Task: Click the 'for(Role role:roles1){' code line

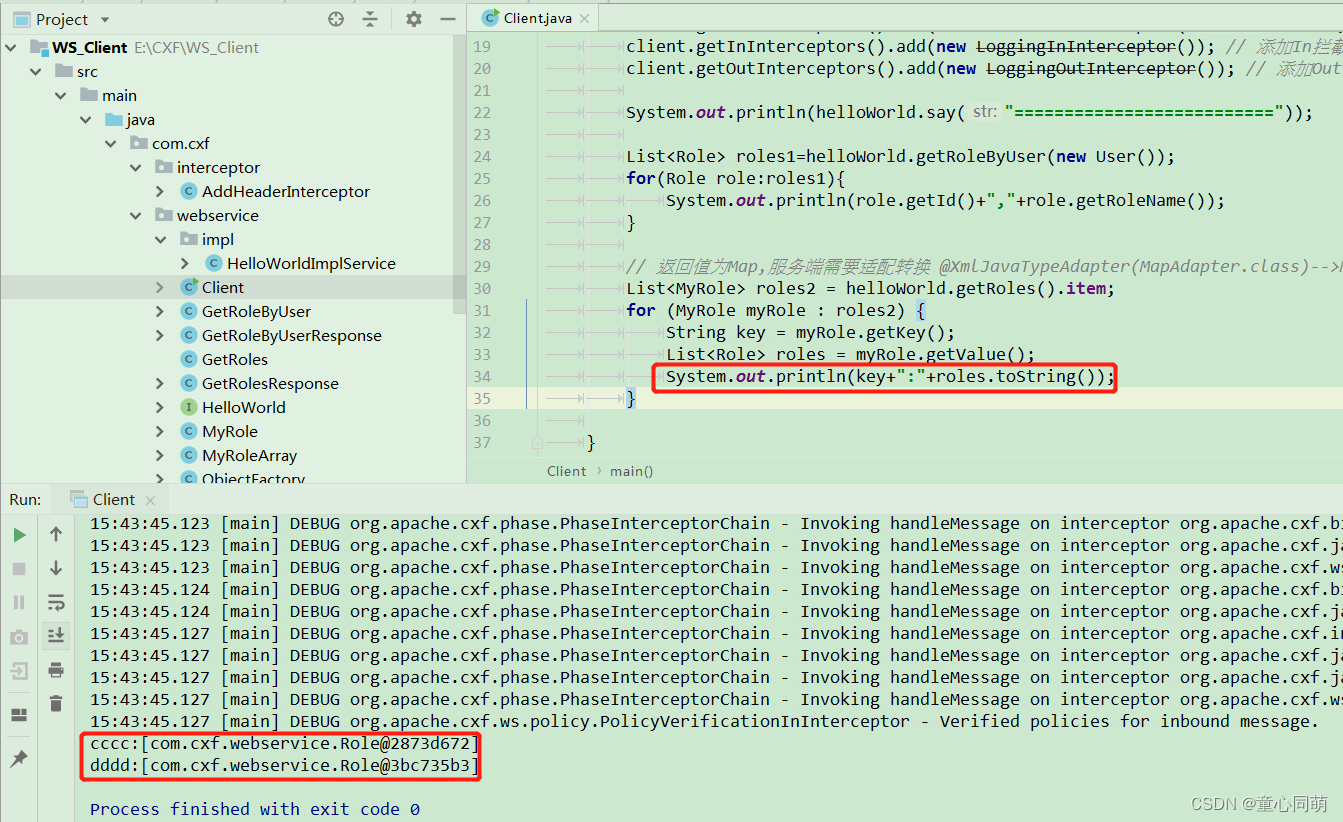Action: (735, 178)
